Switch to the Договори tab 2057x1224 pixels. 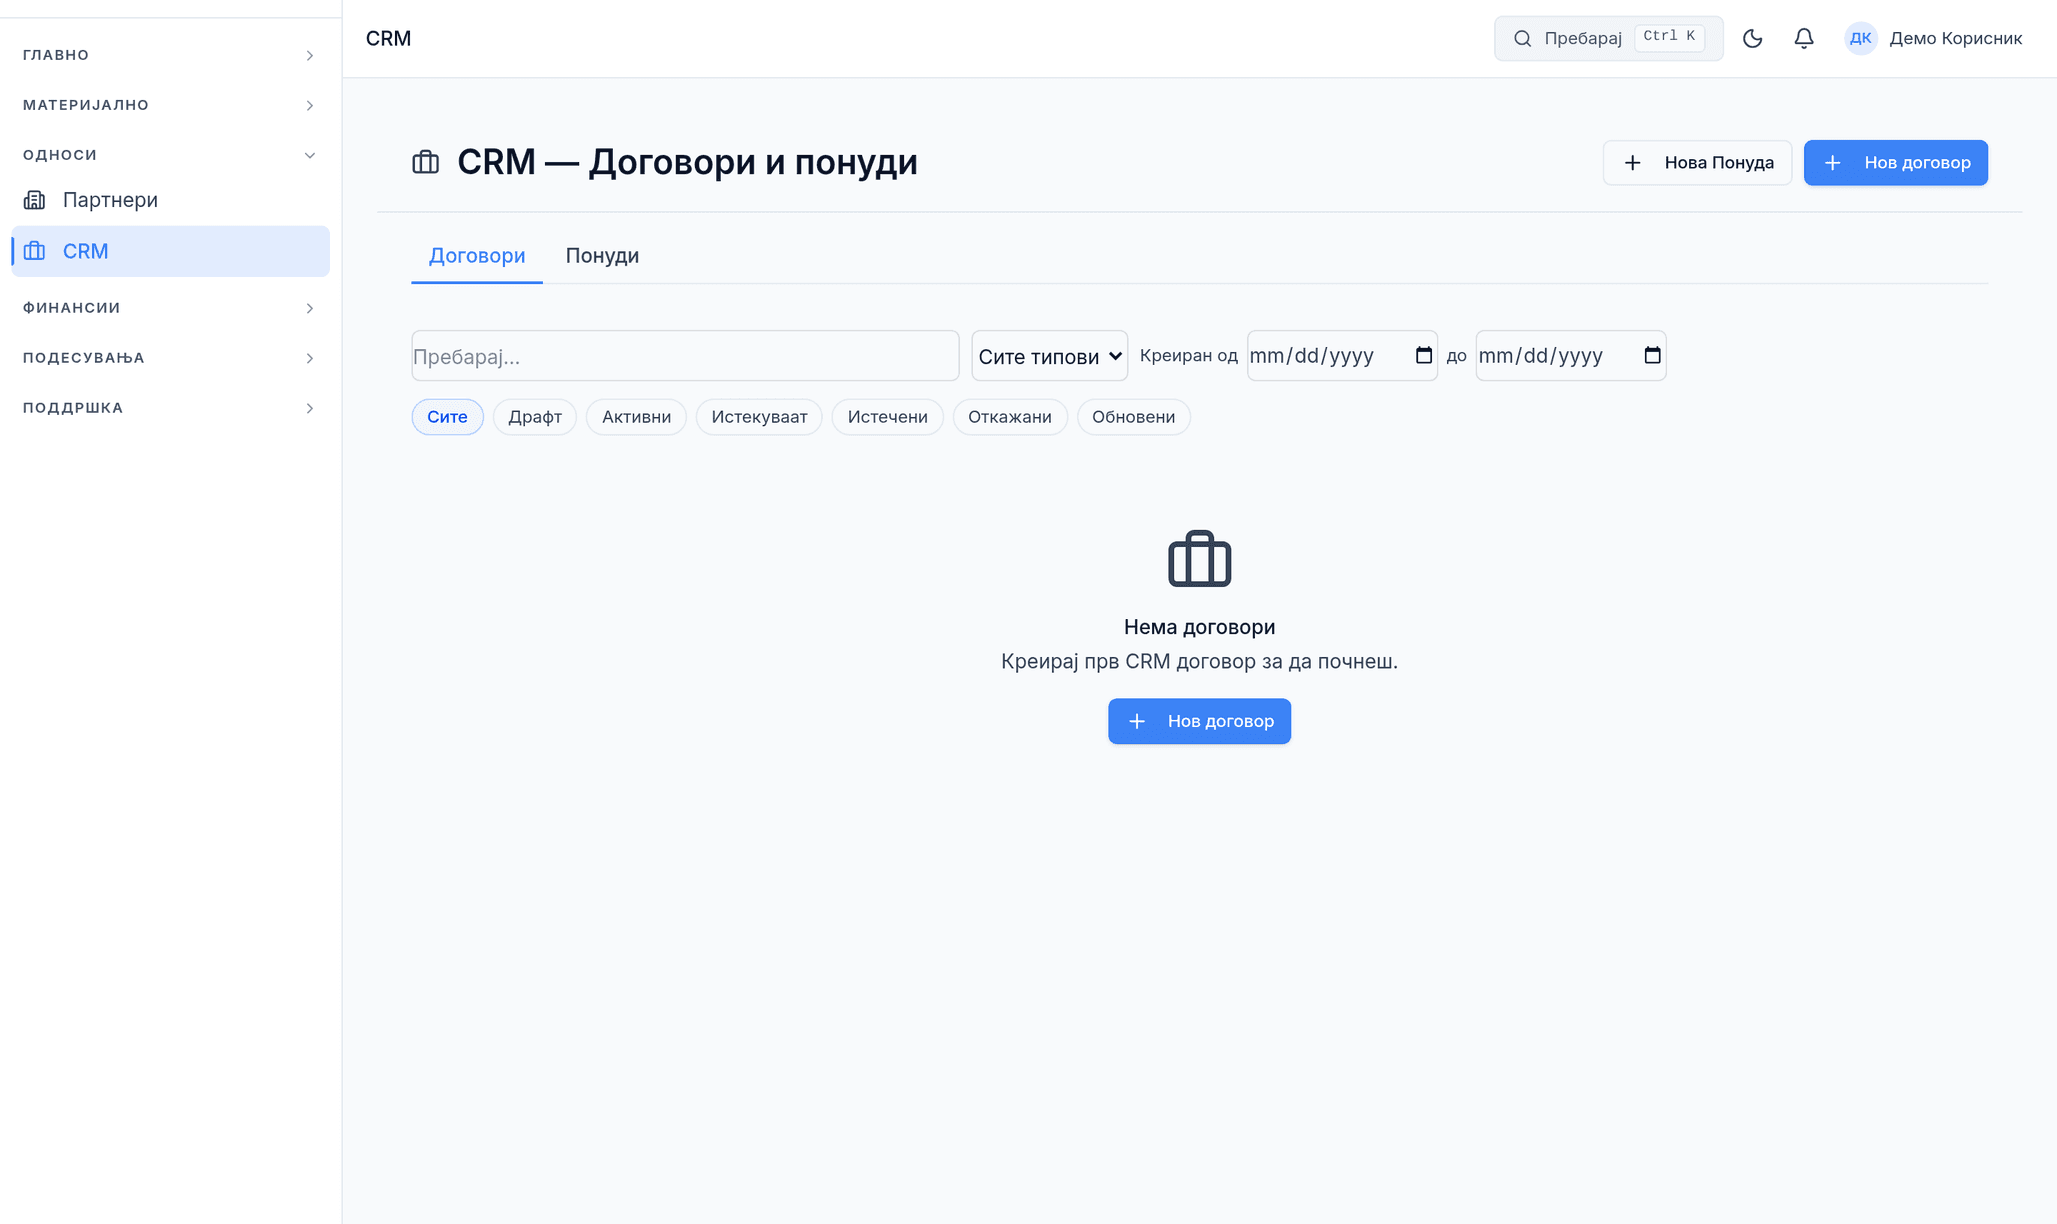pyautogui.click(x=477, y=256)
